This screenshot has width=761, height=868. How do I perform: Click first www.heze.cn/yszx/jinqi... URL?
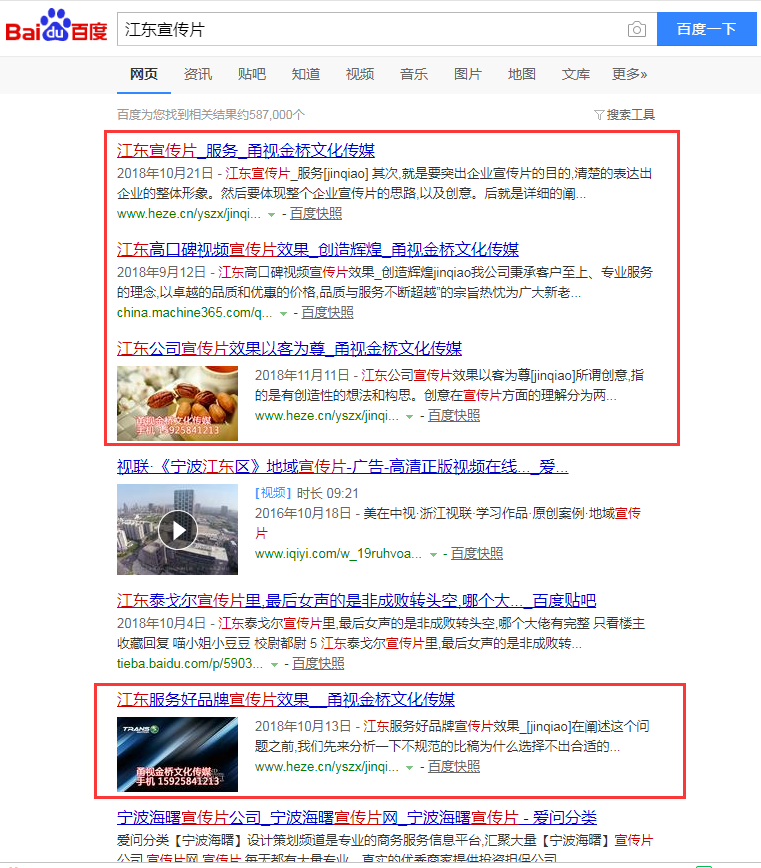[189, 214]
